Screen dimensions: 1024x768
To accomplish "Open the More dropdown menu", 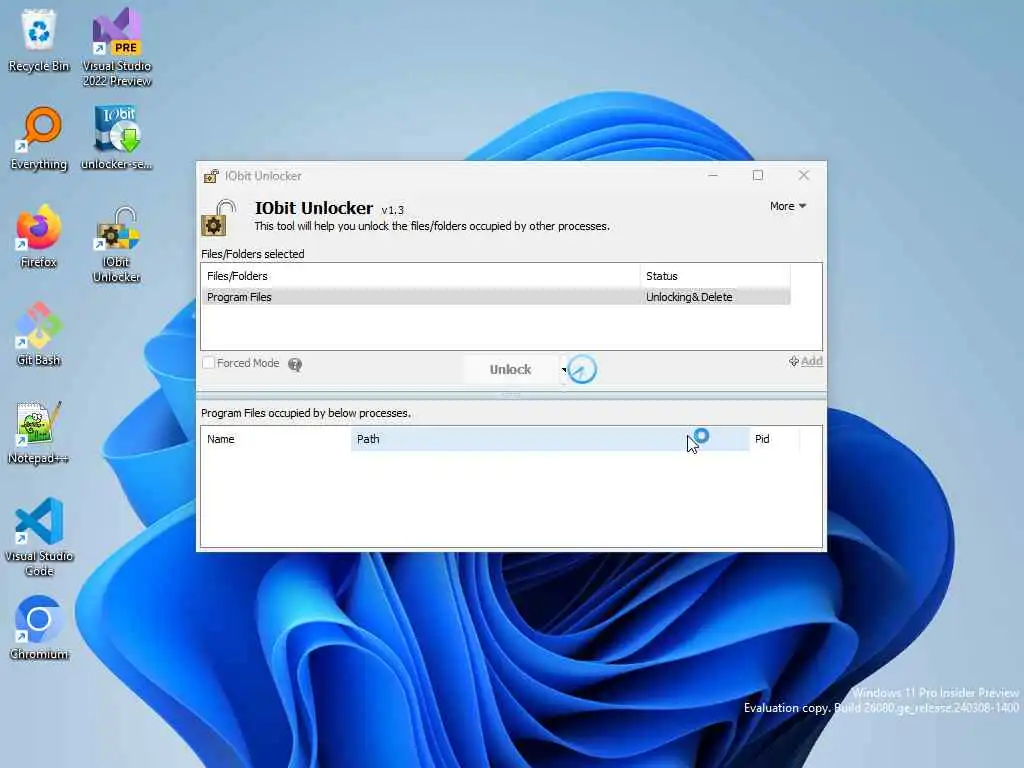I will click(x=788, y=206).
